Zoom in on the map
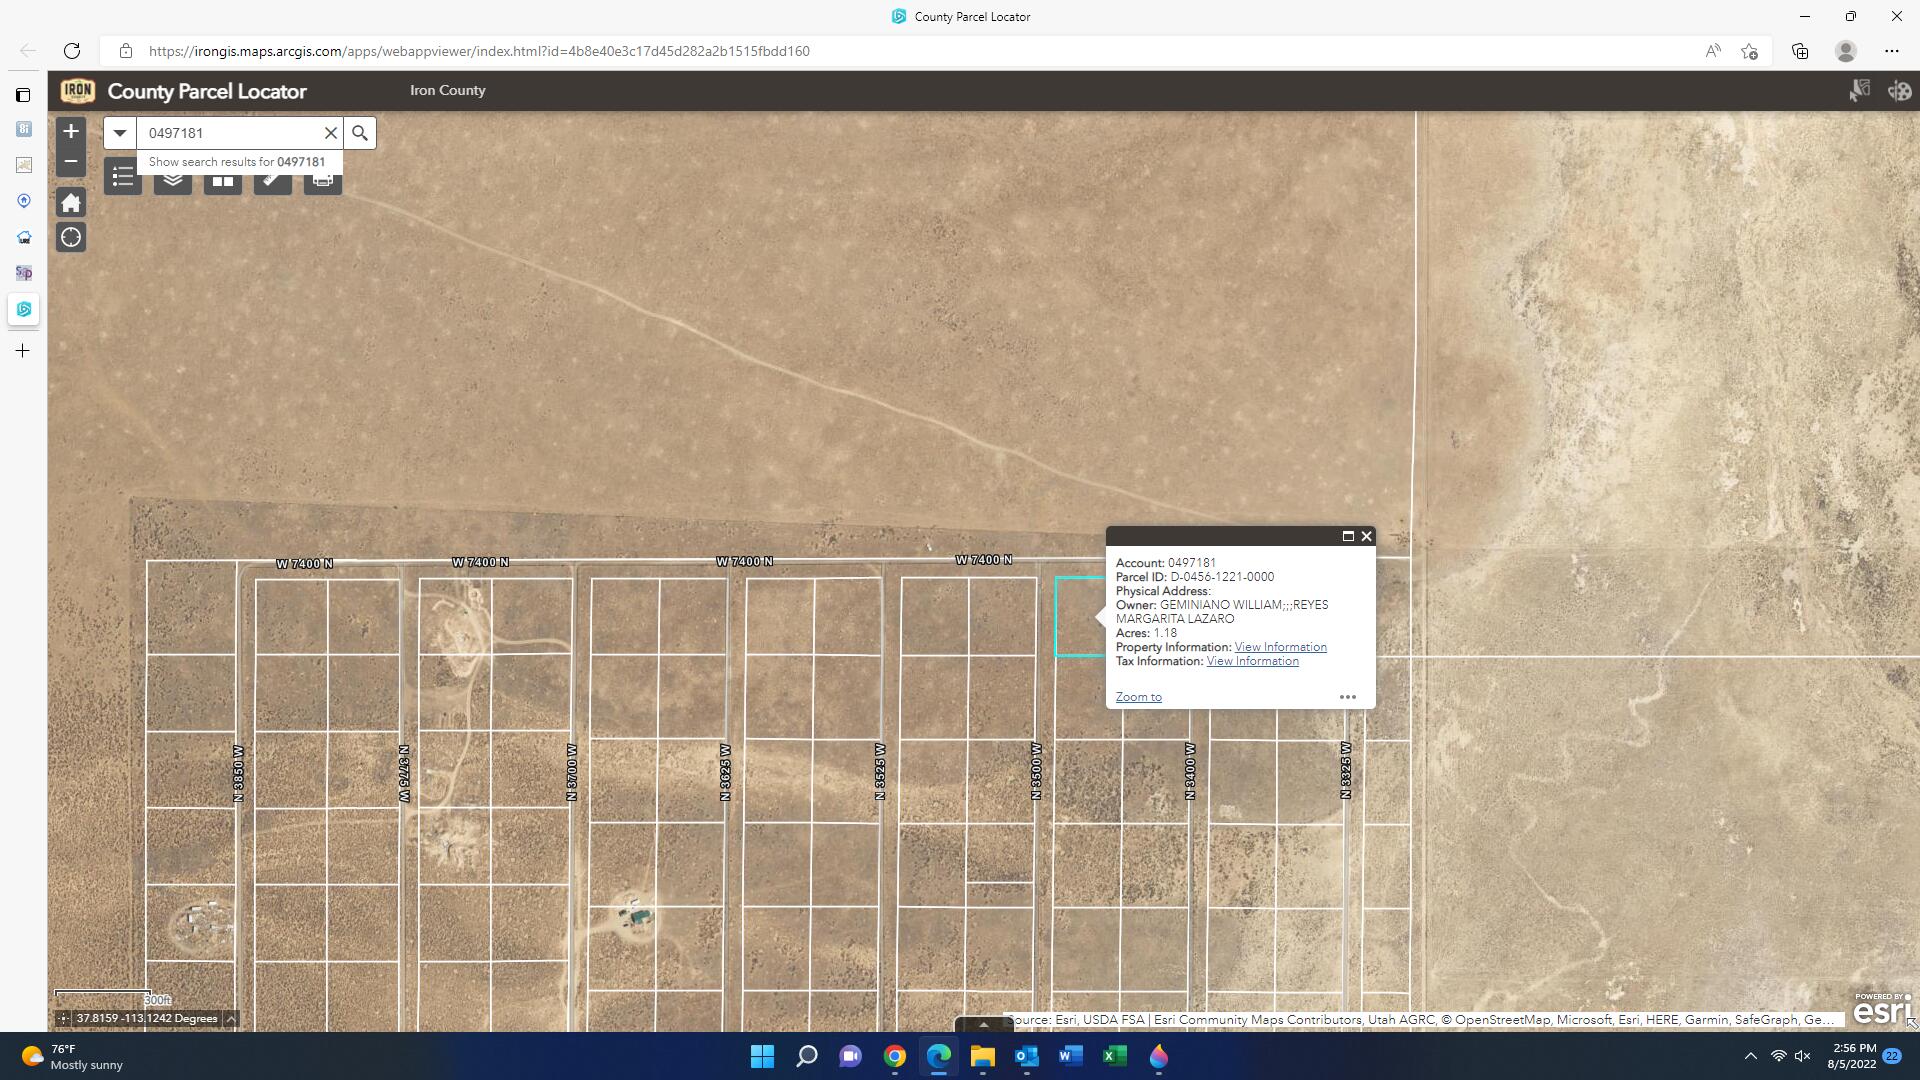Screen dimensions: 1920x1080 (71, 130)
